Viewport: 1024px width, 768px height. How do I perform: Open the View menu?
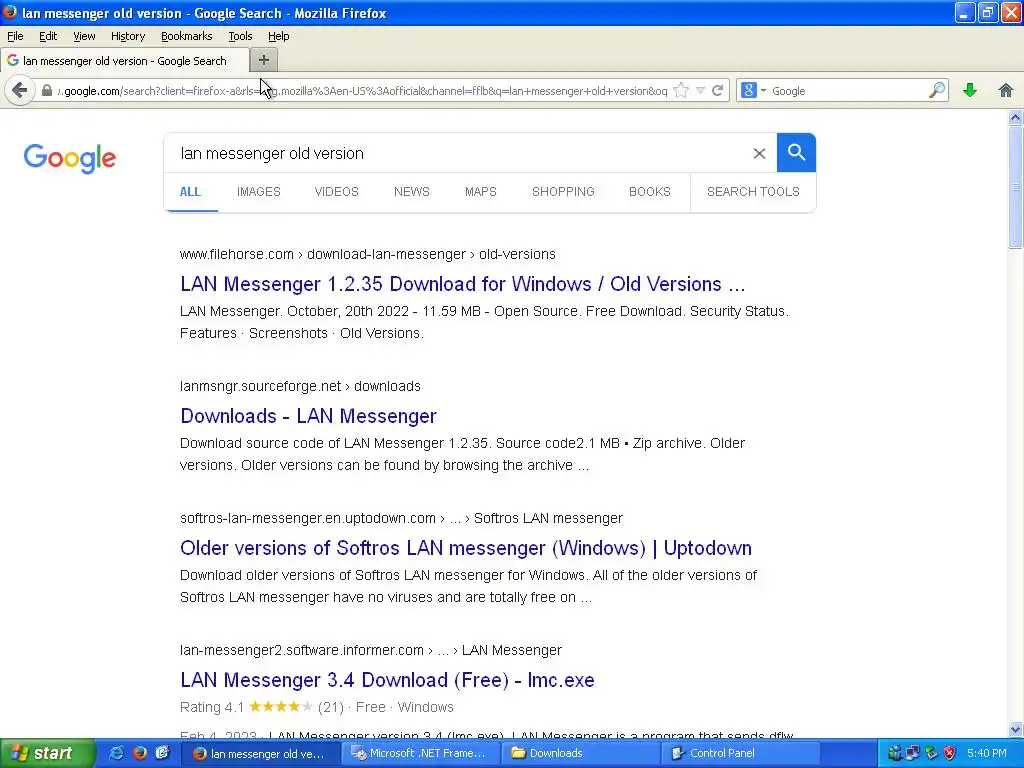pyautogui.click(x=84, y=36)
